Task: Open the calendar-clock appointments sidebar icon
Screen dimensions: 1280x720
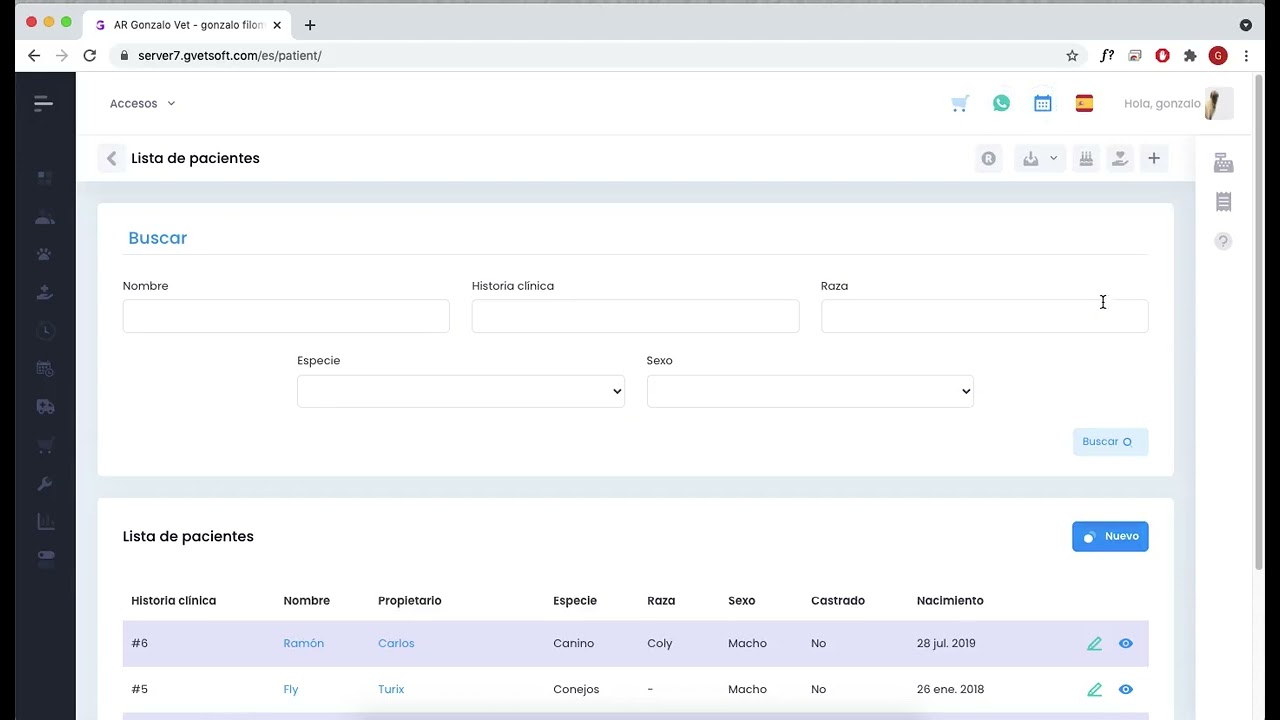Action: pos(45,368)
